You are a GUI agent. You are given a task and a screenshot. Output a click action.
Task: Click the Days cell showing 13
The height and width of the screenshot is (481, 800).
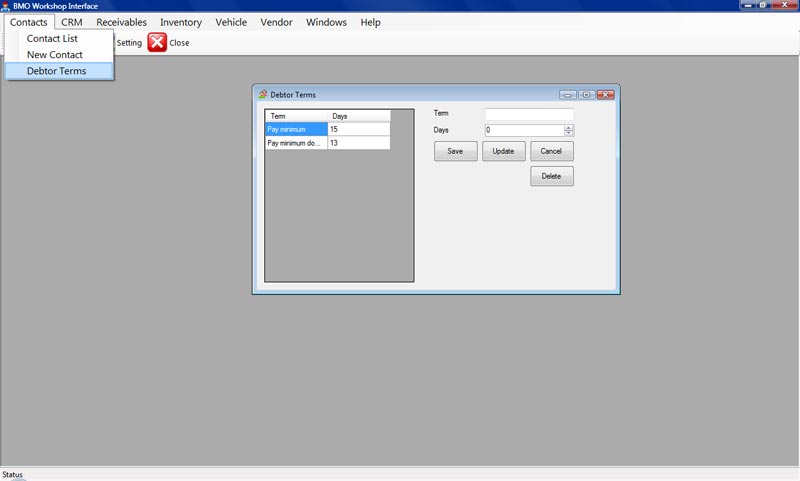(x=359, y=143)
